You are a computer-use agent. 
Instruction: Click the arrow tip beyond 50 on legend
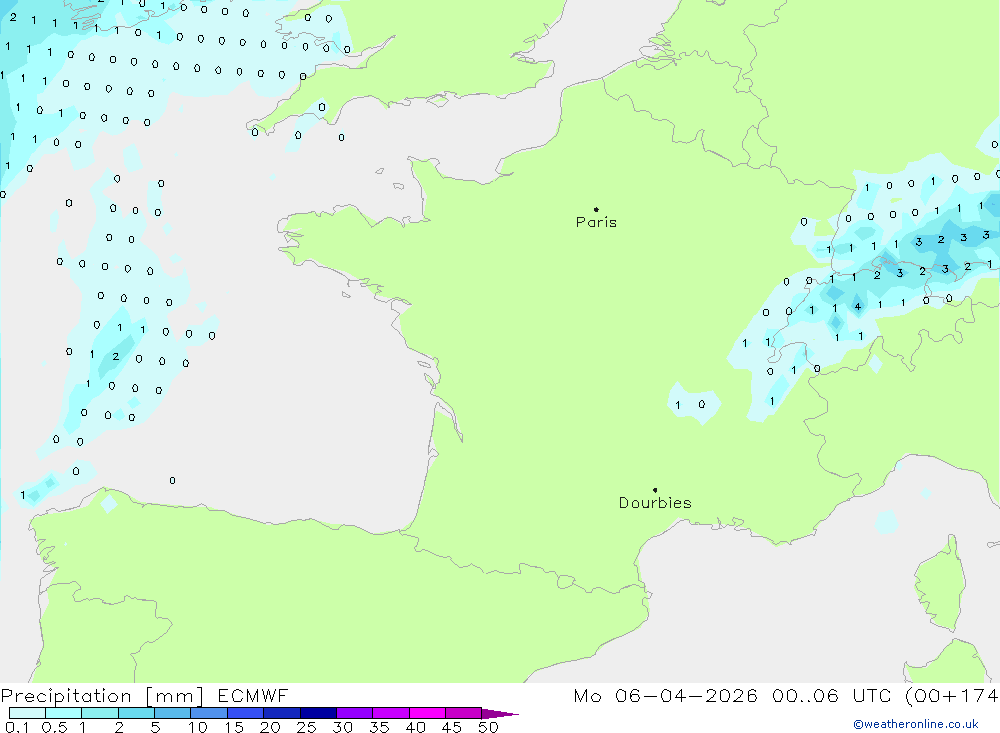coord(501,714)
